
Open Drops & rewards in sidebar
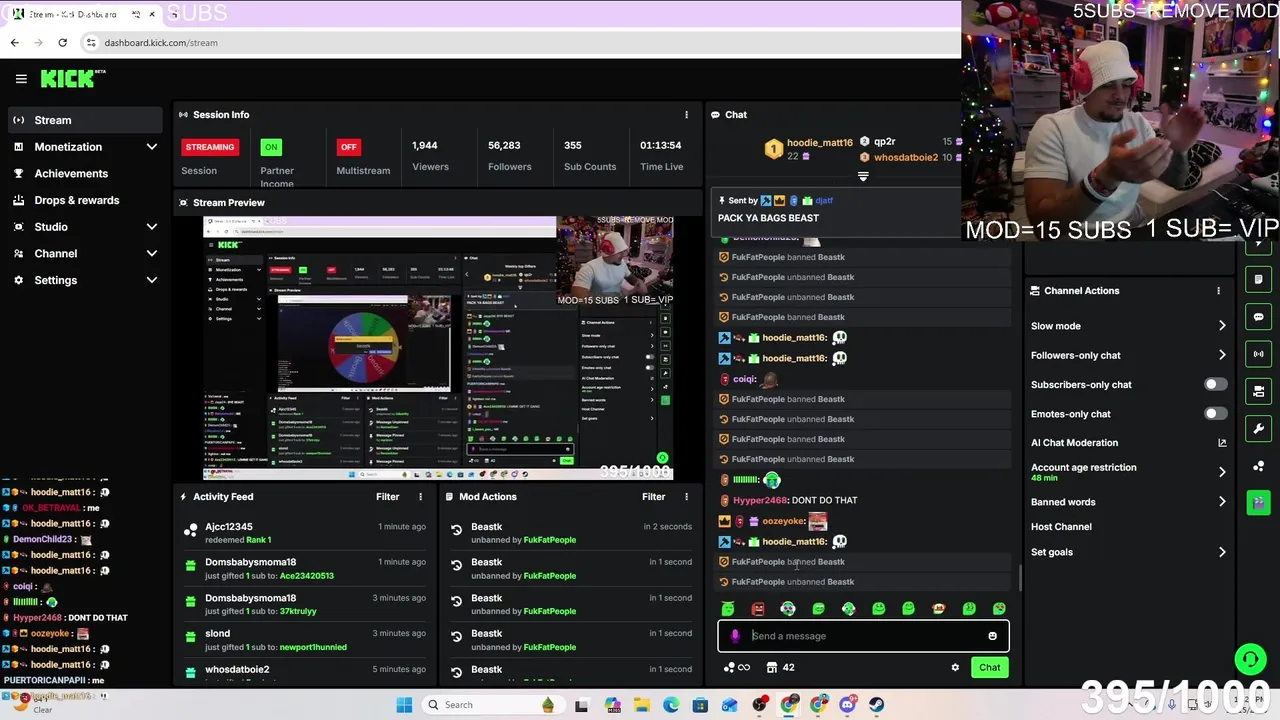(x=85, y=200)
